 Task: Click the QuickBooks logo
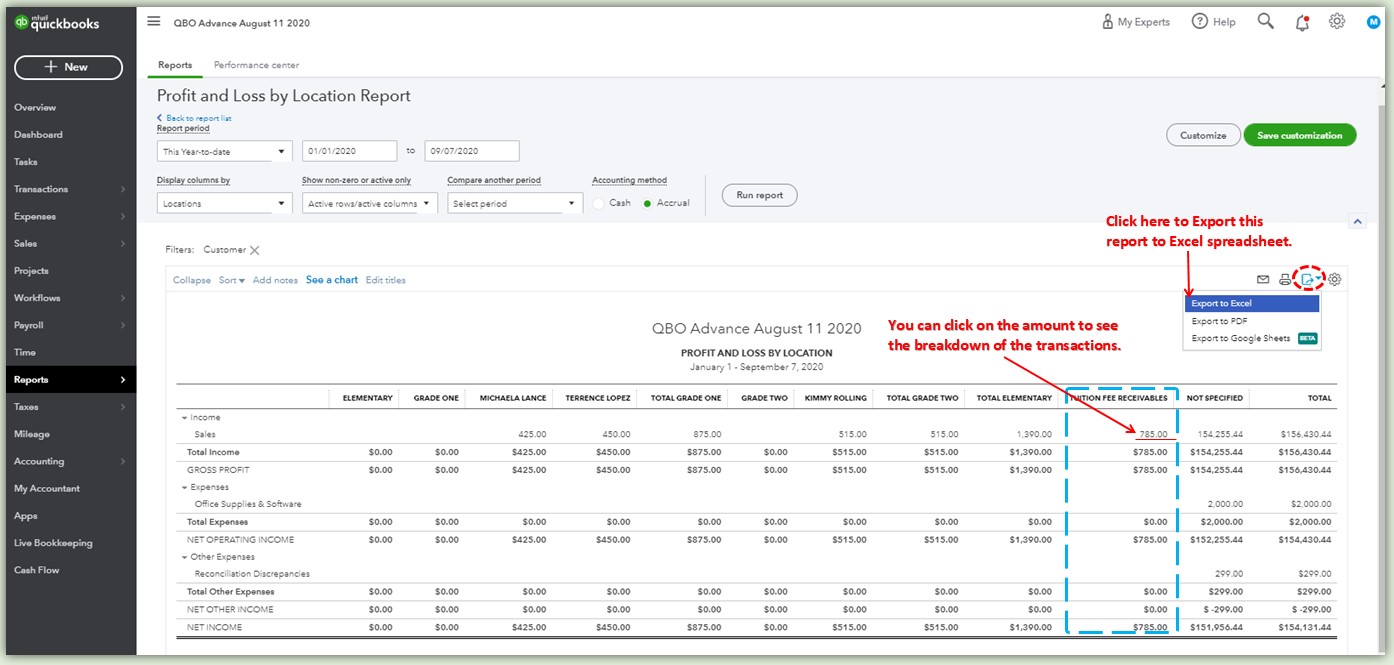(x=57, y=24)
